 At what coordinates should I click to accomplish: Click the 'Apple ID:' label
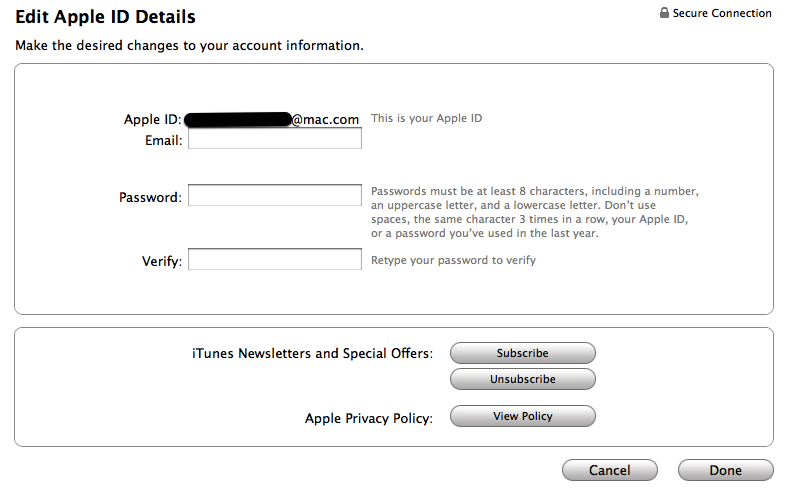point(152,120)
